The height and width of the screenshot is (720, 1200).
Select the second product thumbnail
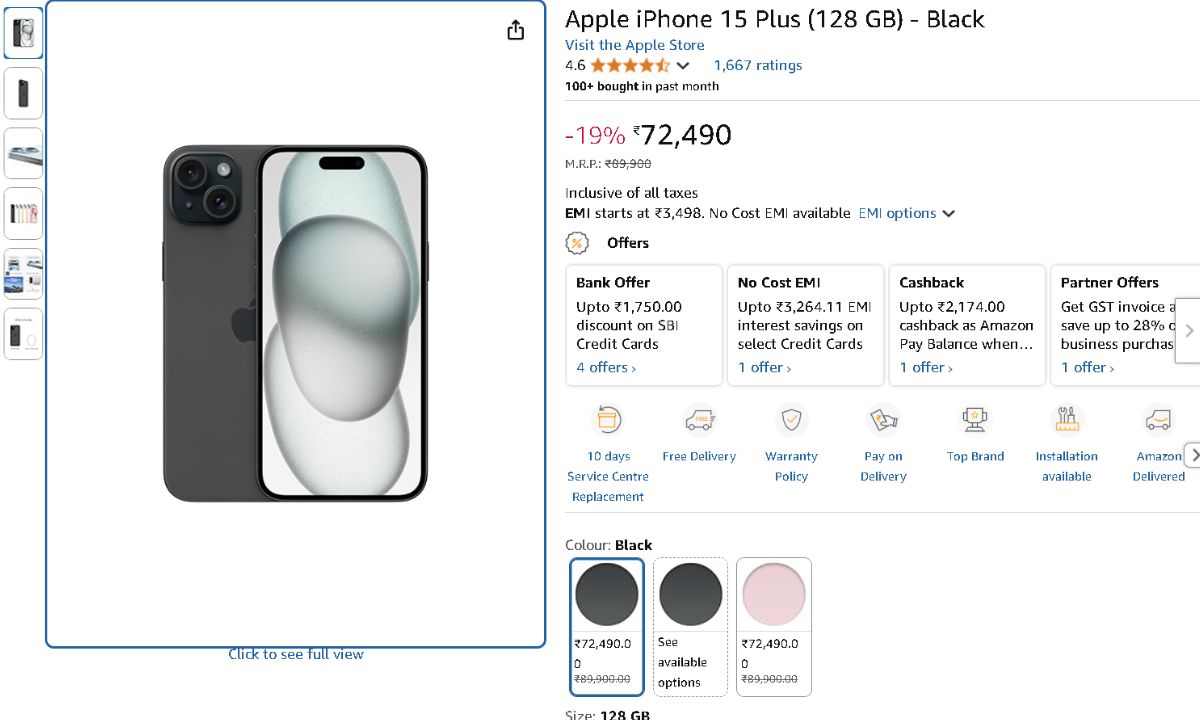[x=23, y=94]
